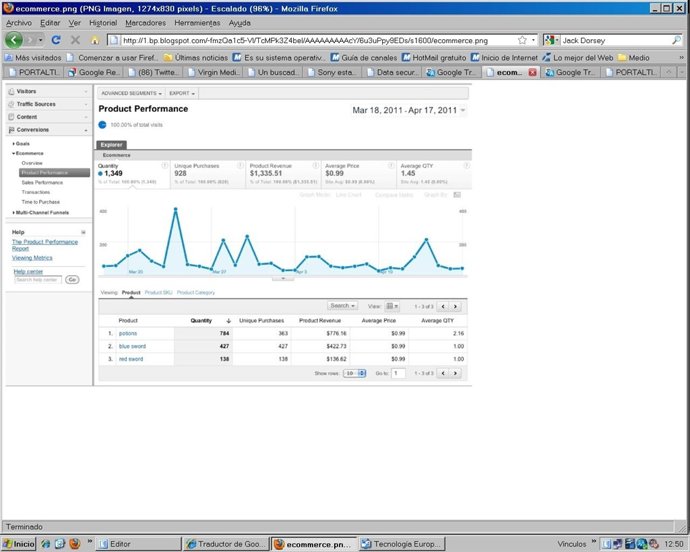The height and width of the screenshot is (552, 690).
Task: Click the blue segment circle icon
Action: pos(102,125)
